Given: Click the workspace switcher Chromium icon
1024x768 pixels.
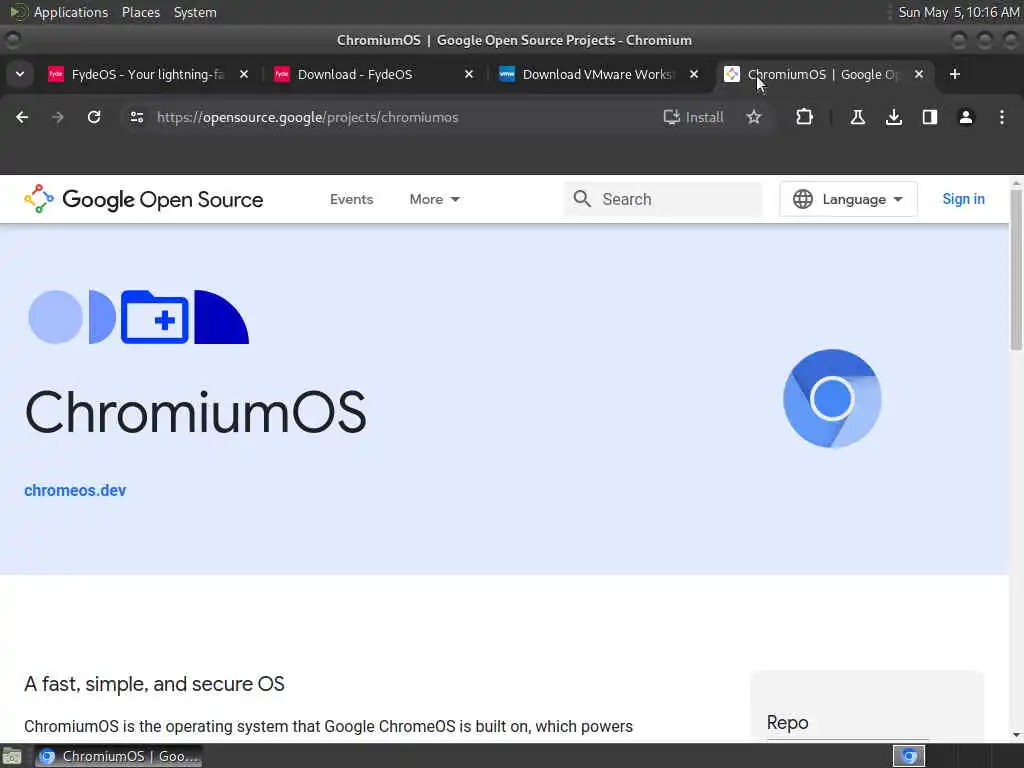Looking at the screenshot, I should click(908, 756).
